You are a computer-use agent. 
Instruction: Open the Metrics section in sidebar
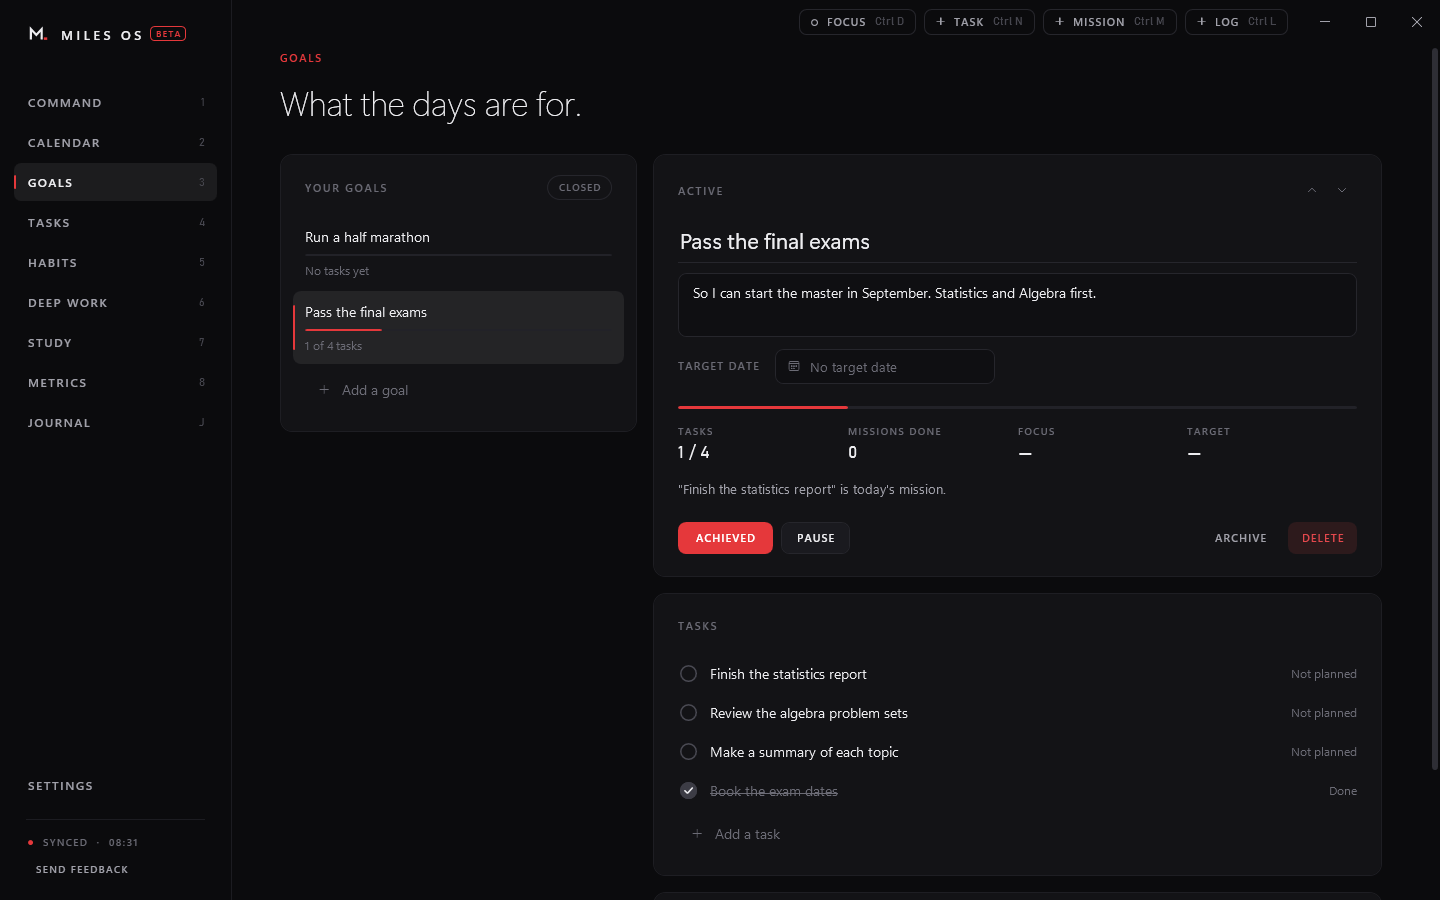(115, 383)
